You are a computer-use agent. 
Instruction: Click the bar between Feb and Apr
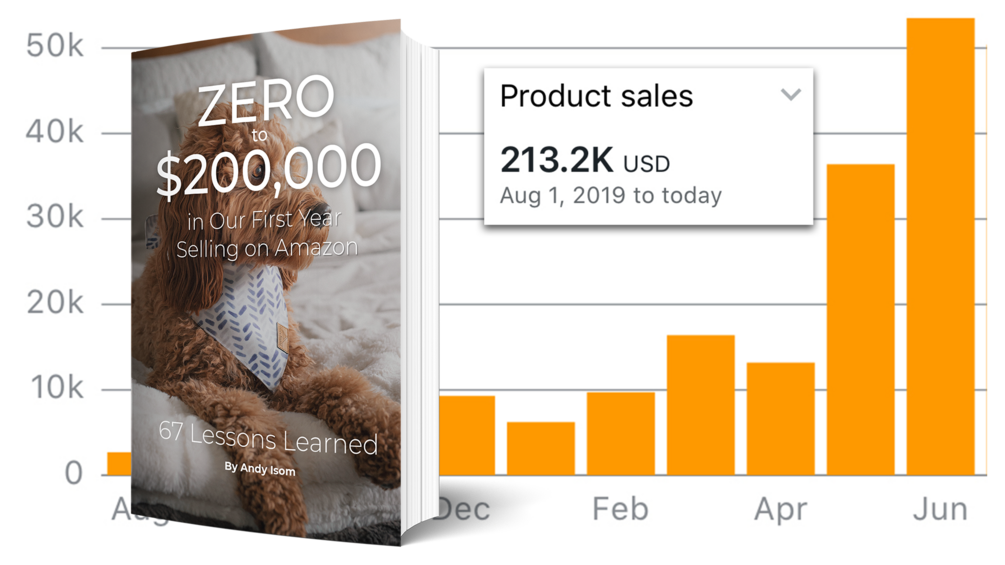pos(701,404)
